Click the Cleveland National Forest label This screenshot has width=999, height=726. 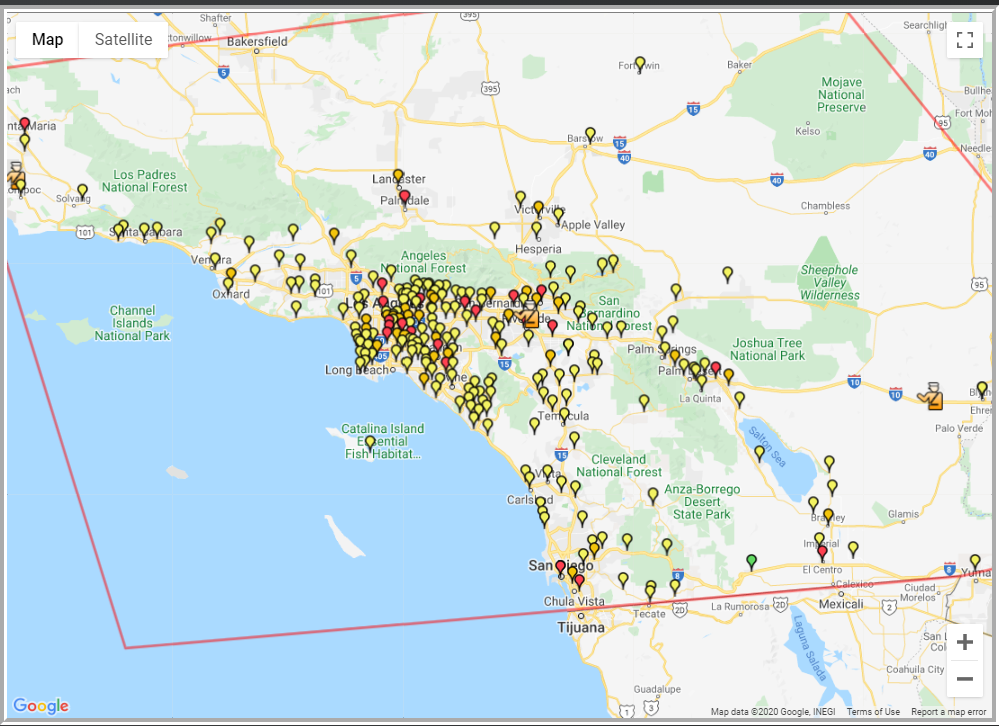click(619, 466)
